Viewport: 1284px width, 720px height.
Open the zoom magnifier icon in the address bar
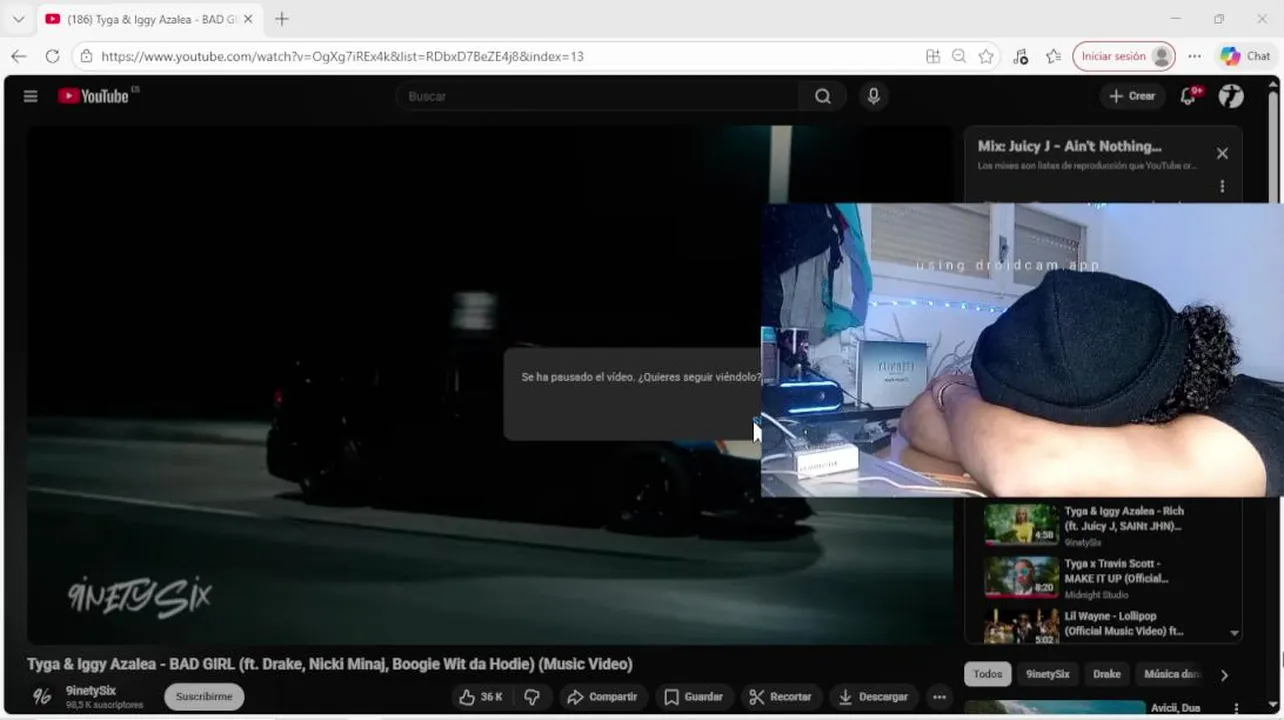(959, 57)
